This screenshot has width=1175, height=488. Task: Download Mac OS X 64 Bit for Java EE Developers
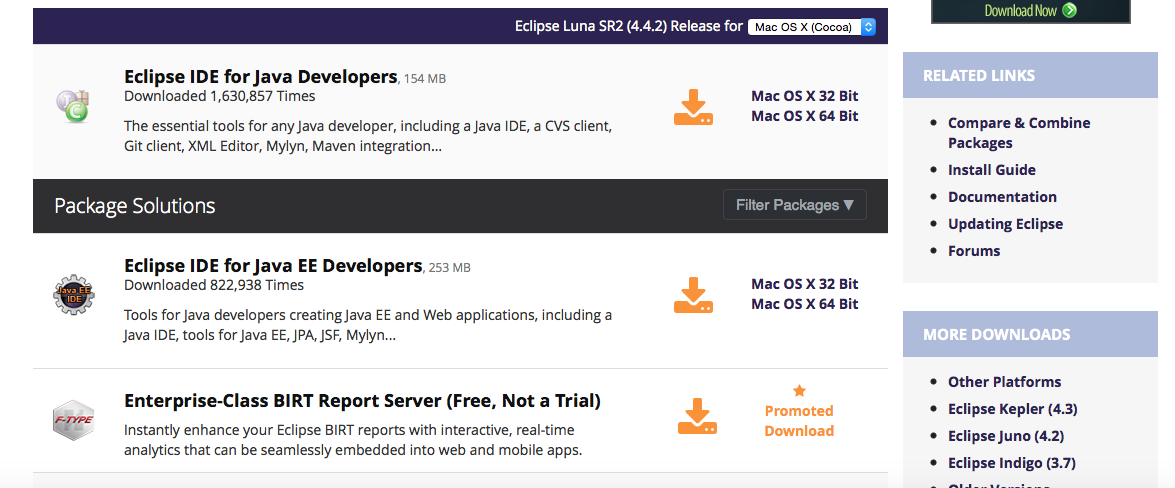coord(805,304)
